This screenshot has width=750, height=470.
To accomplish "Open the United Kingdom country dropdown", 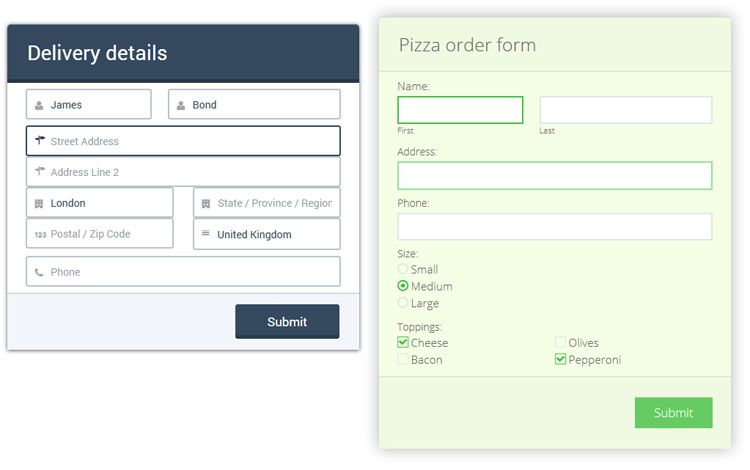I will (x=267, y=234).
